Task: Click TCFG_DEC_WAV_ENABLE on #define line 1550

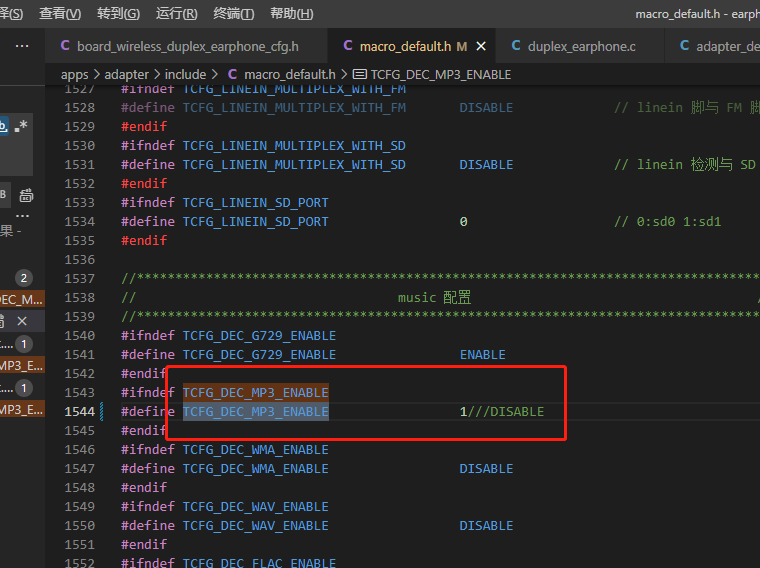Action: pyautogui.click(x=255, y=526)
